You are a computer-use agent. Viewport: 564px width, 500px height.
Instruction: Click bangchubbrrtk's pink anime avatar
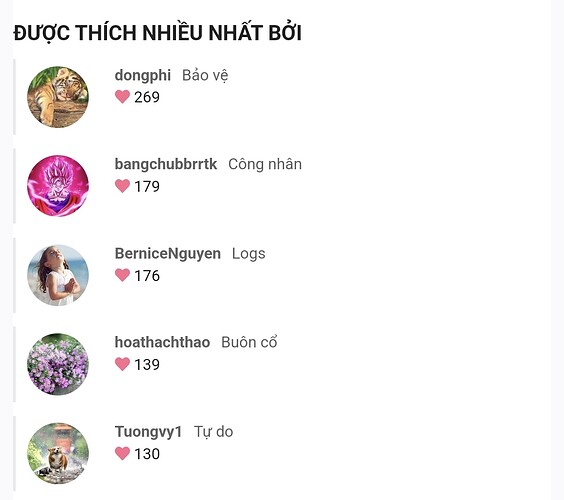pyautogui.click(x=58, y=186)
